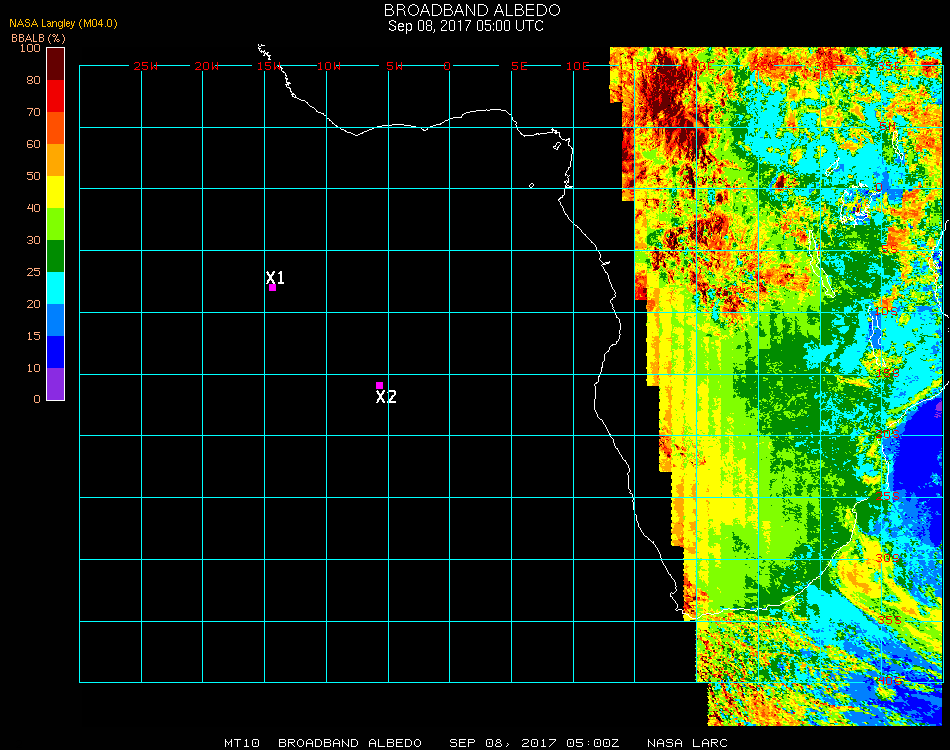Pick the bright red 70-80% legend swatch
This screenshot has width=950, height=750.
click(56, 96)
